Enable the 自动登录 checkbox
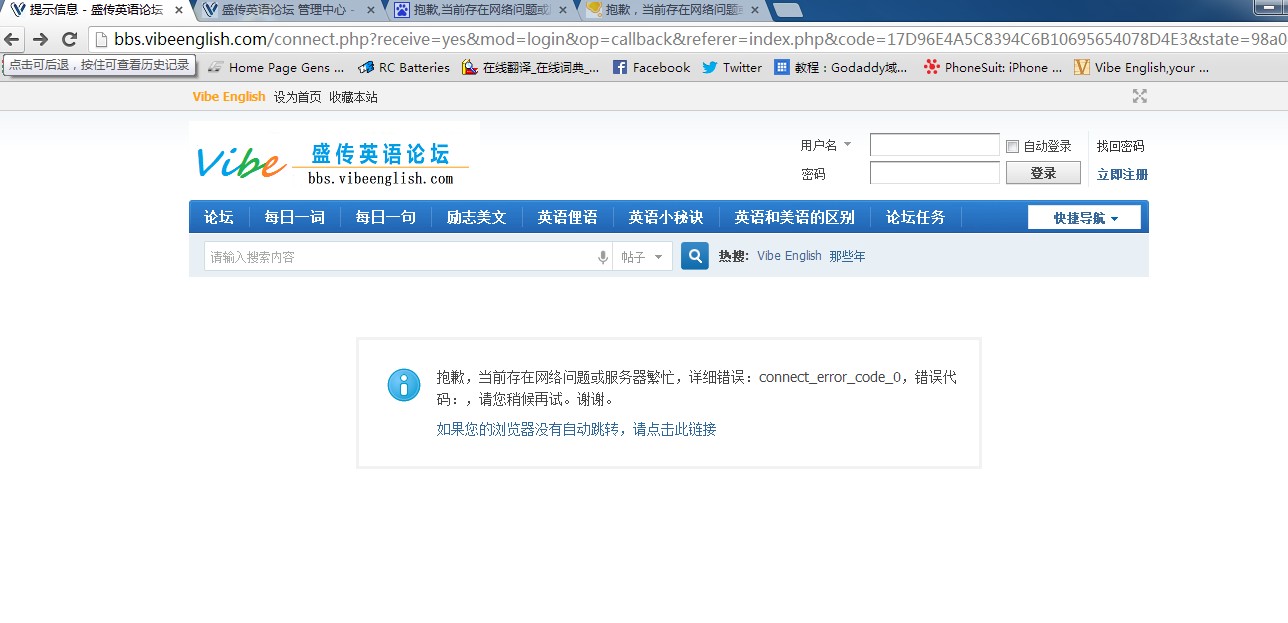The image size is (1288, 623). point(1012,146)
